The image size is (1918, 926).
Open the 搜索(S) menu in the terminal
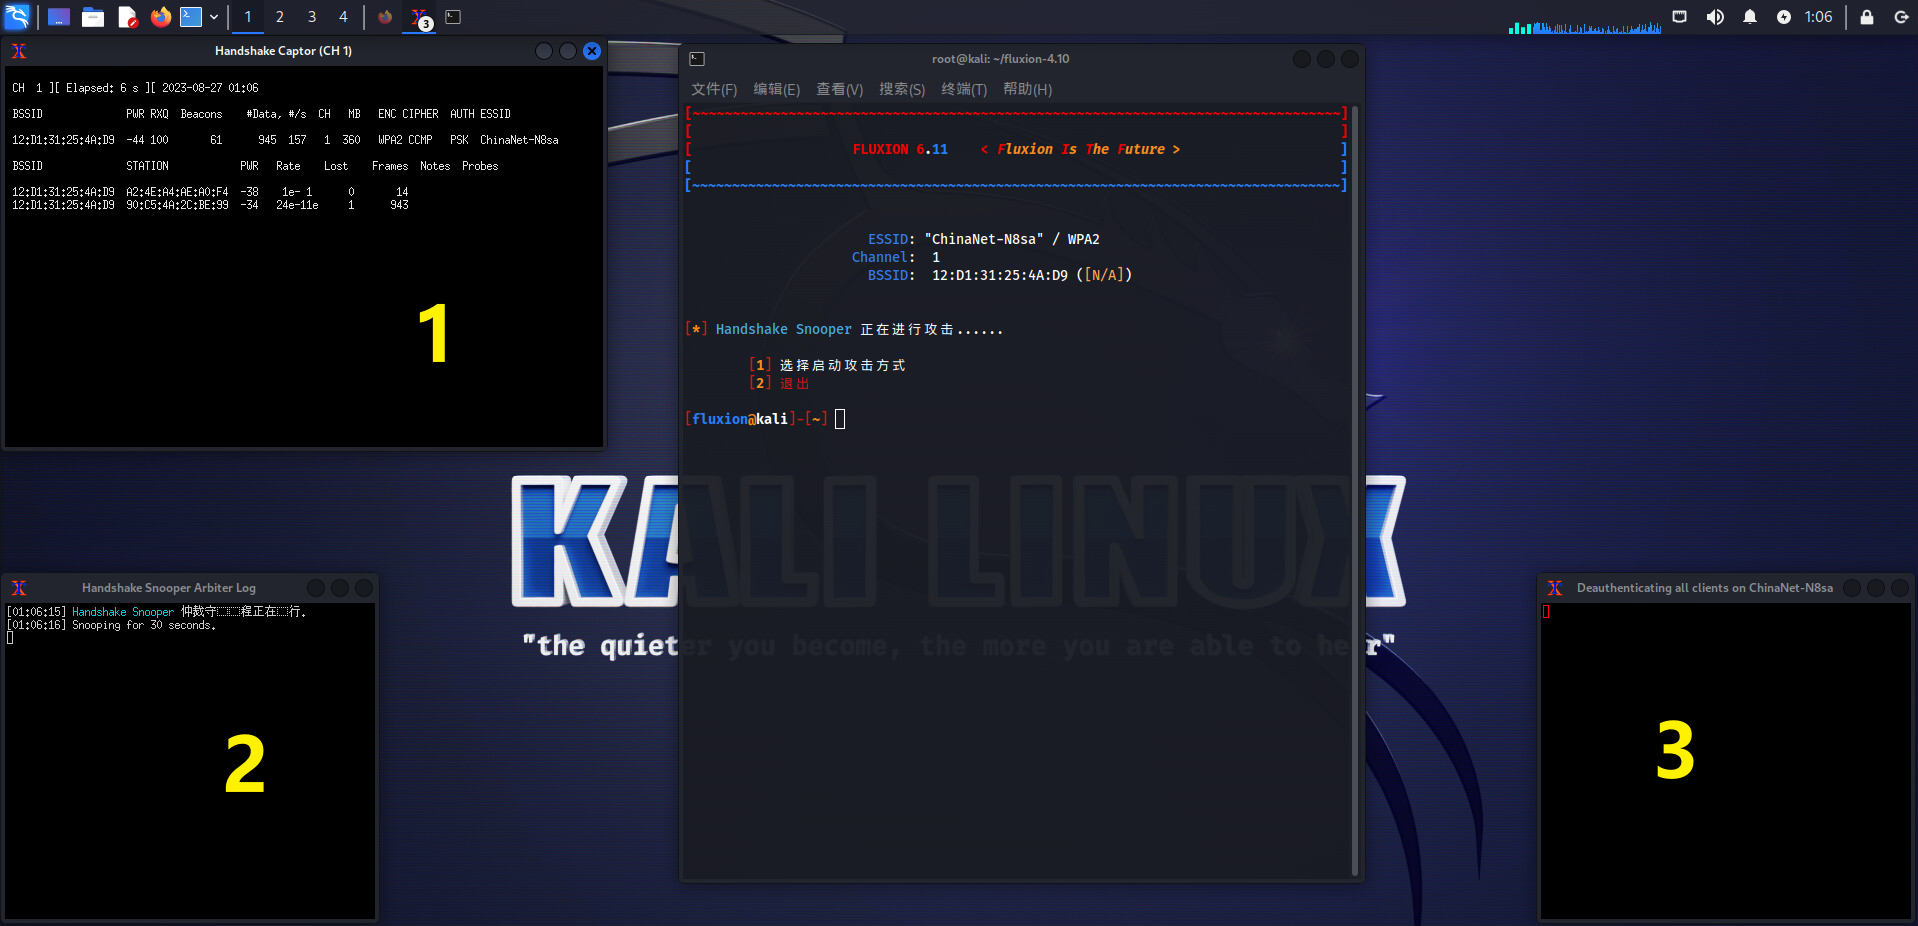902,89
